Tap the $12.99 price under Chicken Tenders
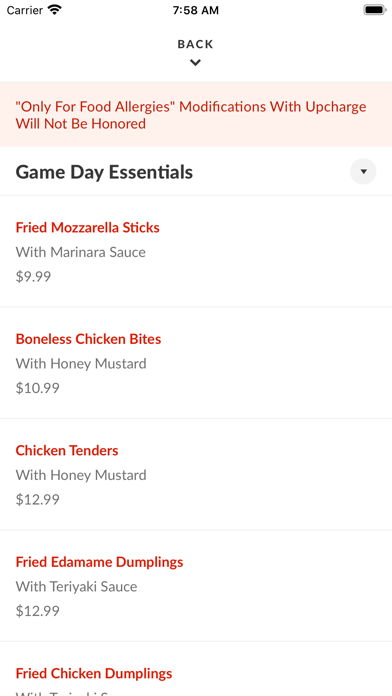This screenshot has height=696, width=392. pyautogui.click(x=38, y=499)
